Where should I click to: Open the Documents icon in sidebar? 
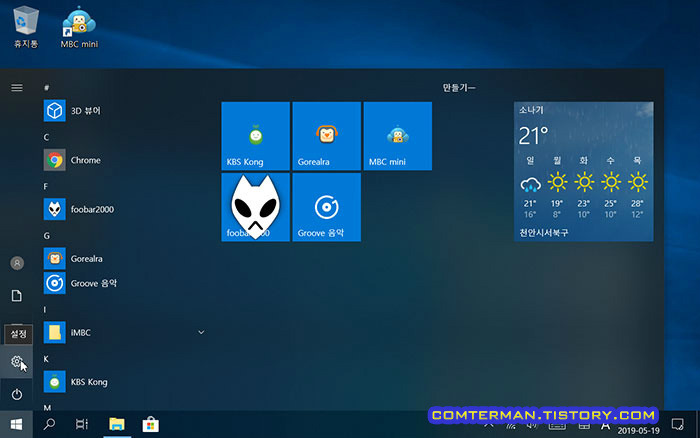coord(17,296)
